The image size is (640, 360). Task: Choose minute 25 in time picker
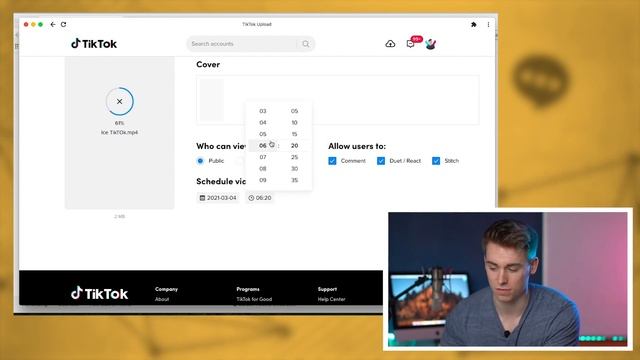pyautogui.click(x=294, y=157)
